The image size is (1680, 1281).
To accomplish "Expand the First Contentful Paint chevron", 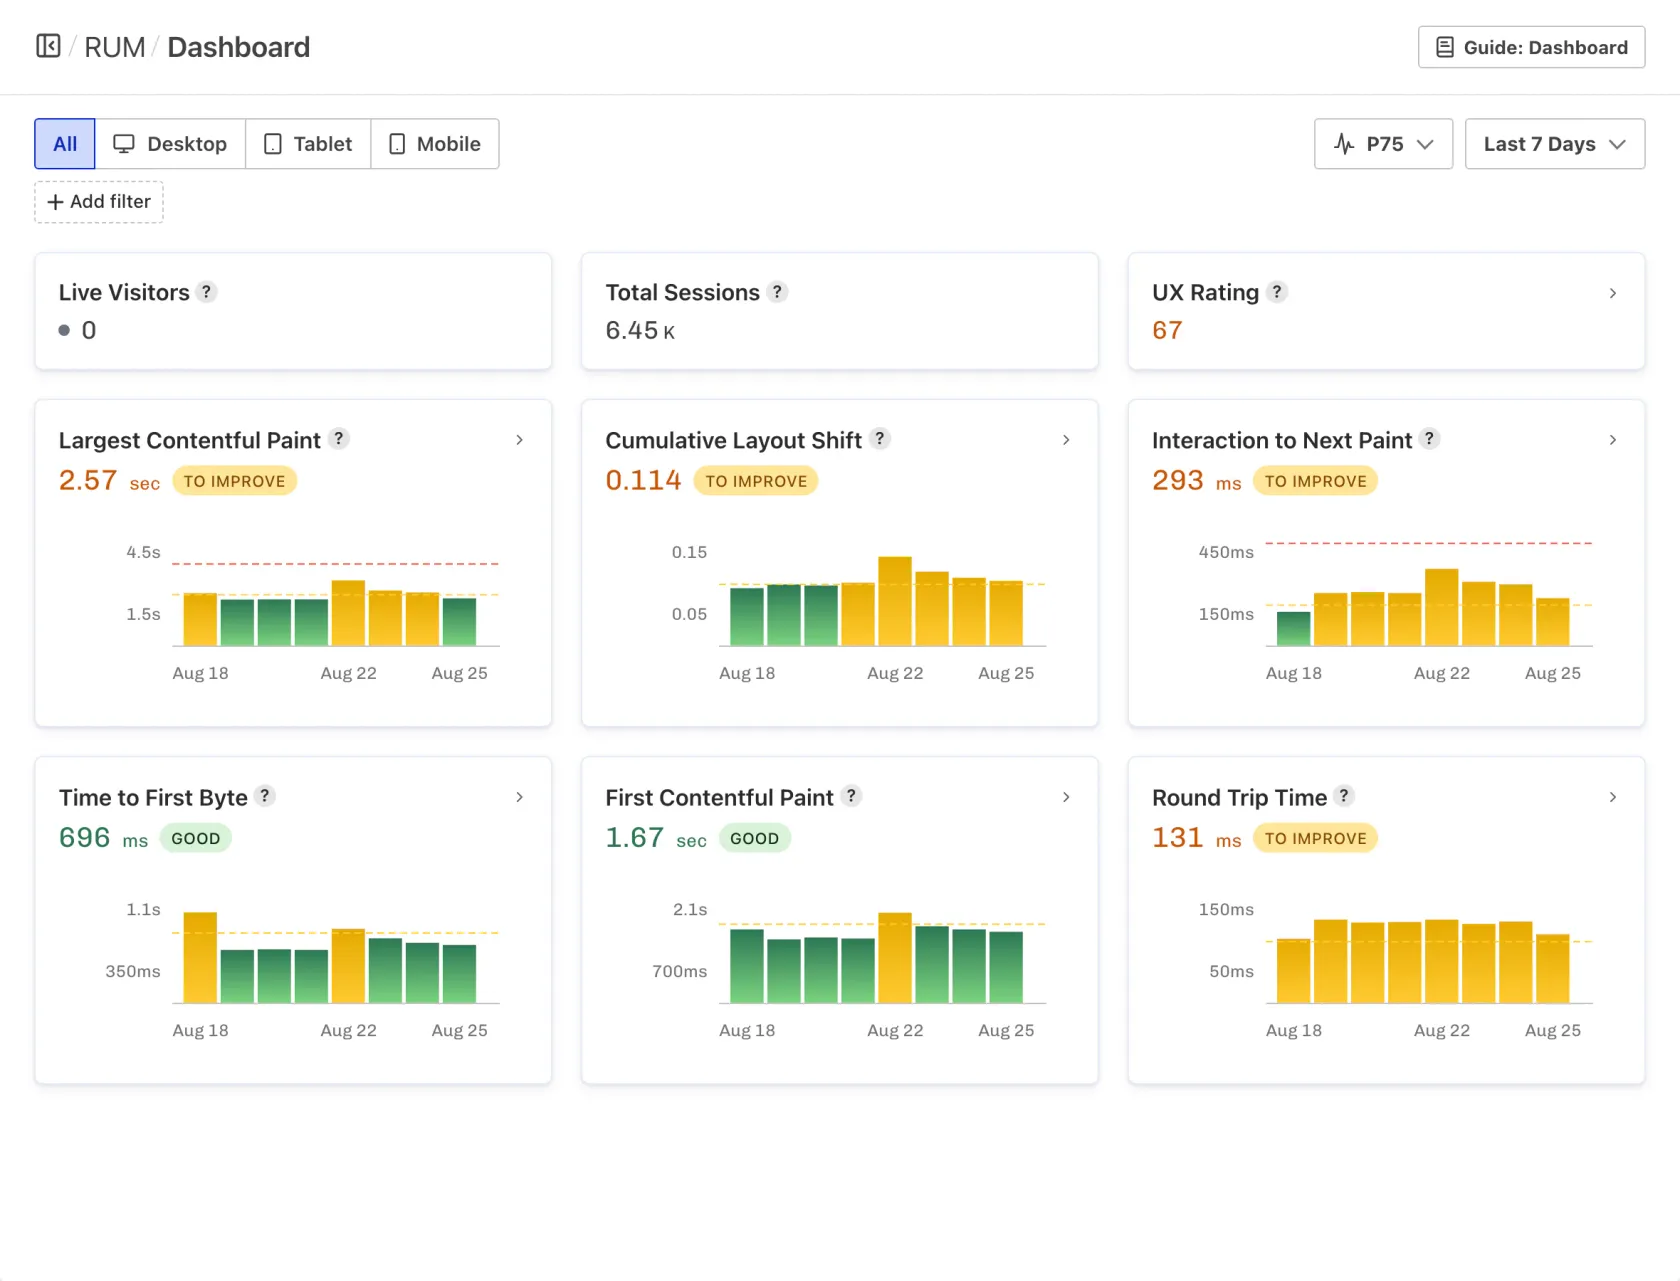I will pos(1066,797).
